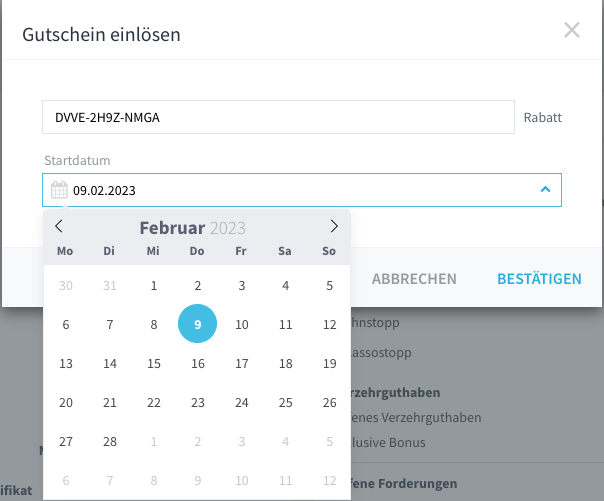Click the BESTÄTIGEN button

tap(539, 279)
